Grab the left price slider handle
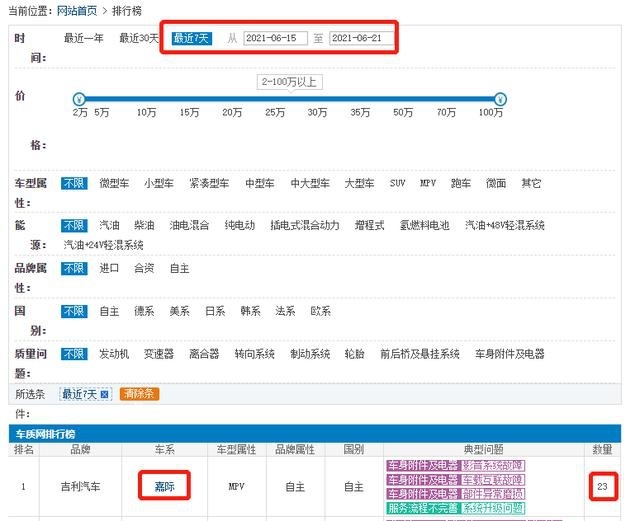The width and height of the screenshot is (640, 521). point(79,99)
